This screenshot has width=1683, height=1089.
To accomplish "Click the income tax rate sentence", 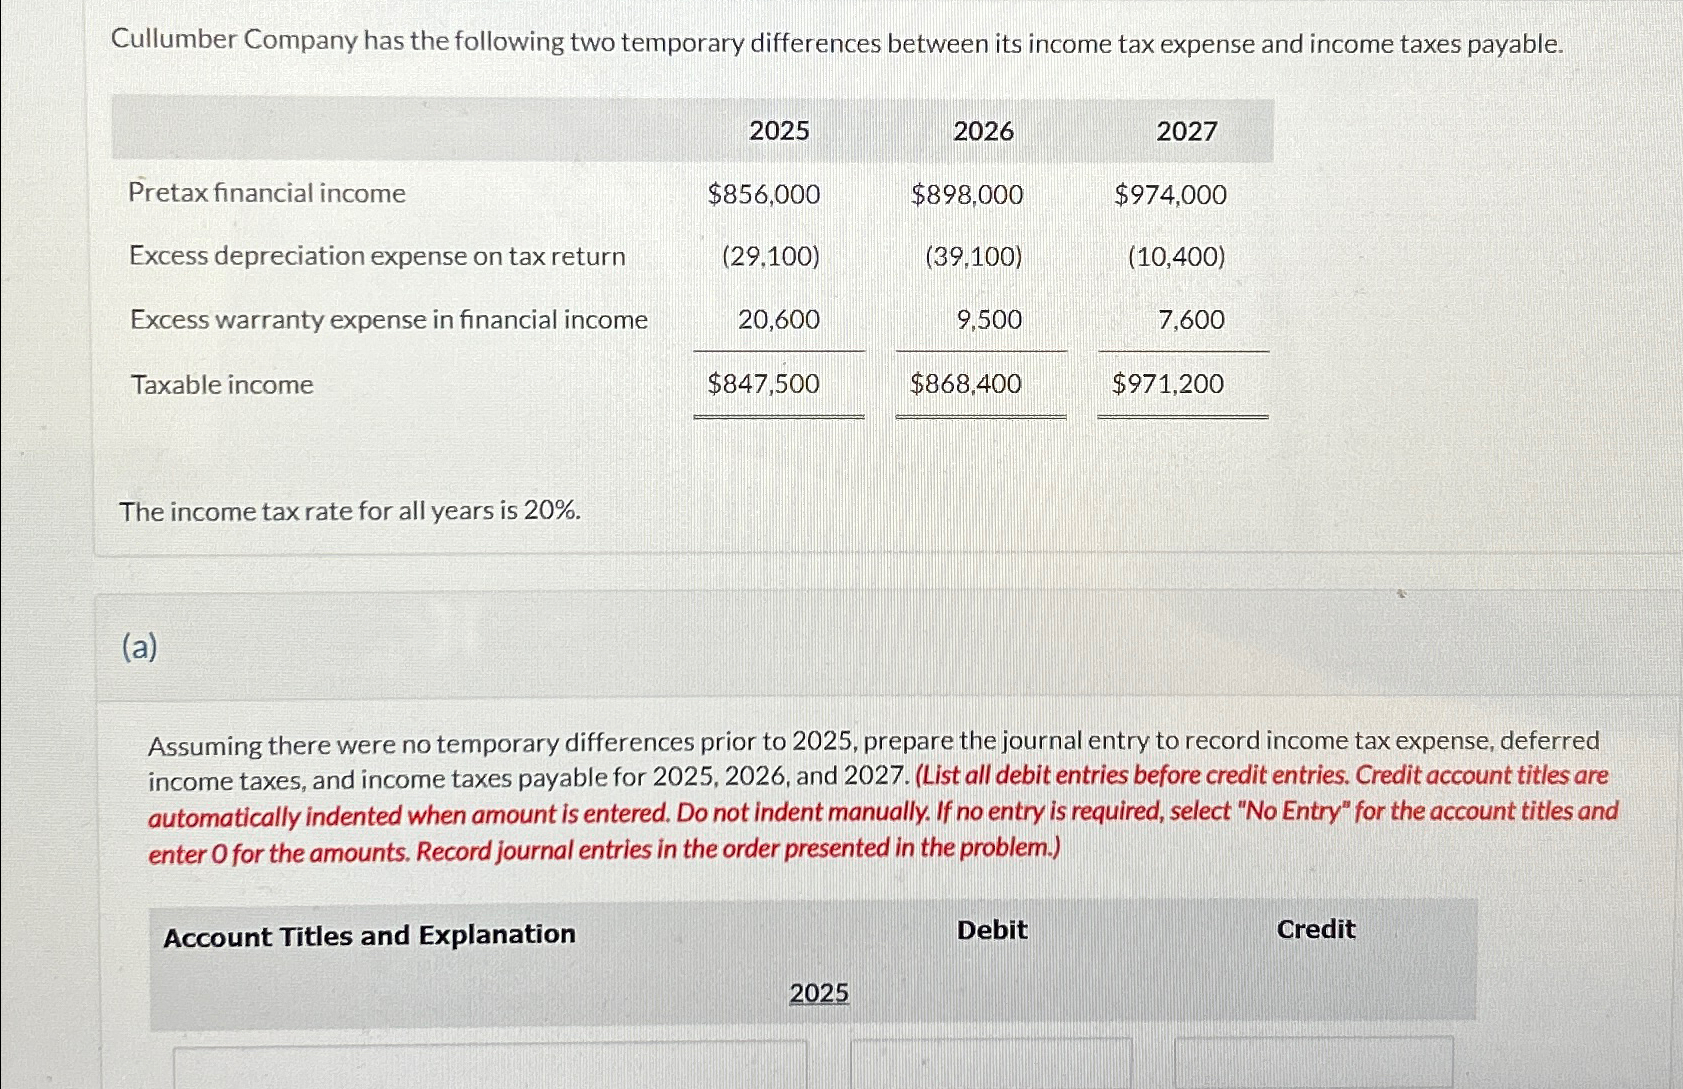I will (x=348, y=511).
